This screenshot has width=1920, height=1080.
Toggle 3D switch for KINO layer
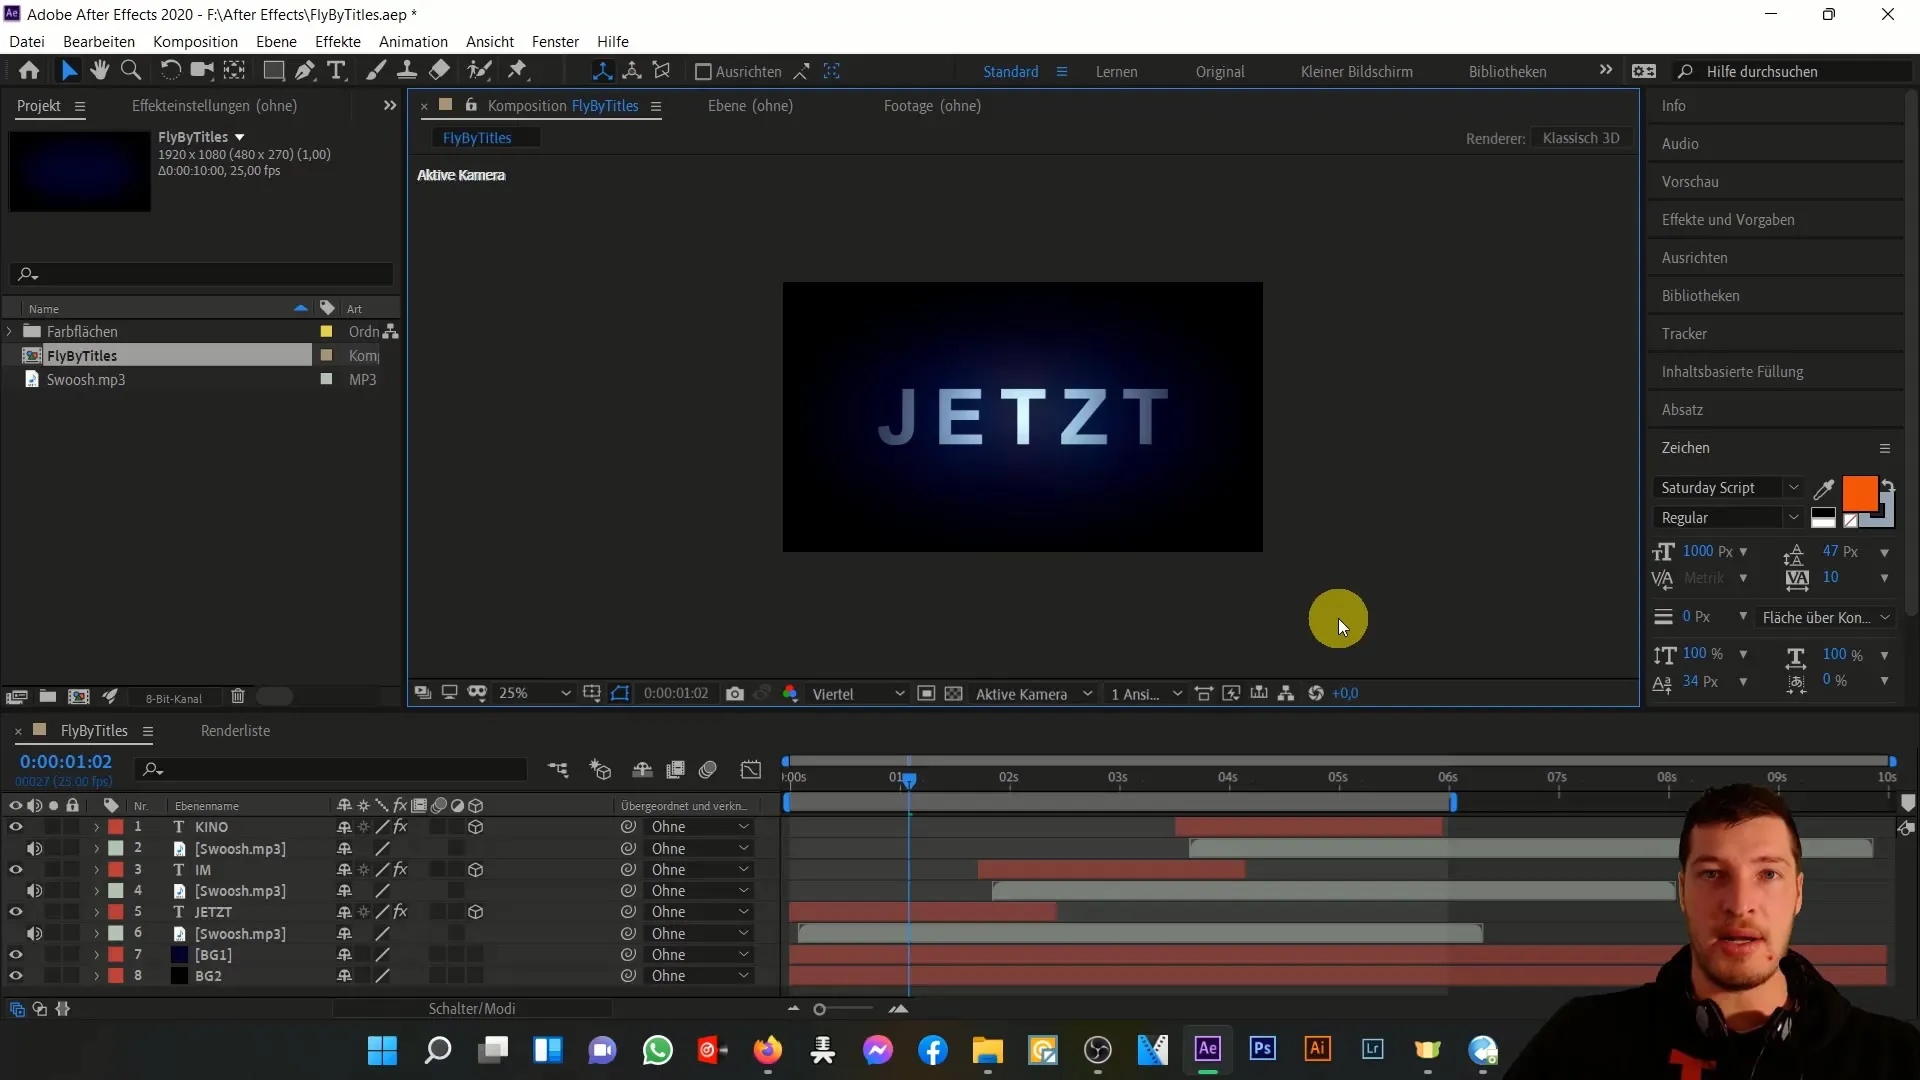pyautogui.click(x=476, y=827)
